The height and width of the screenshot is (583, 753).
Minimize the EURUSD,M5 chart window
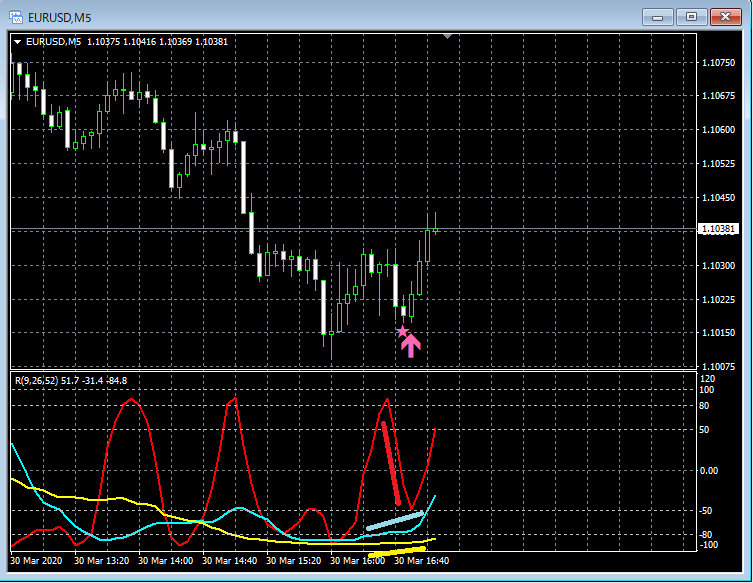click(657, 17)
